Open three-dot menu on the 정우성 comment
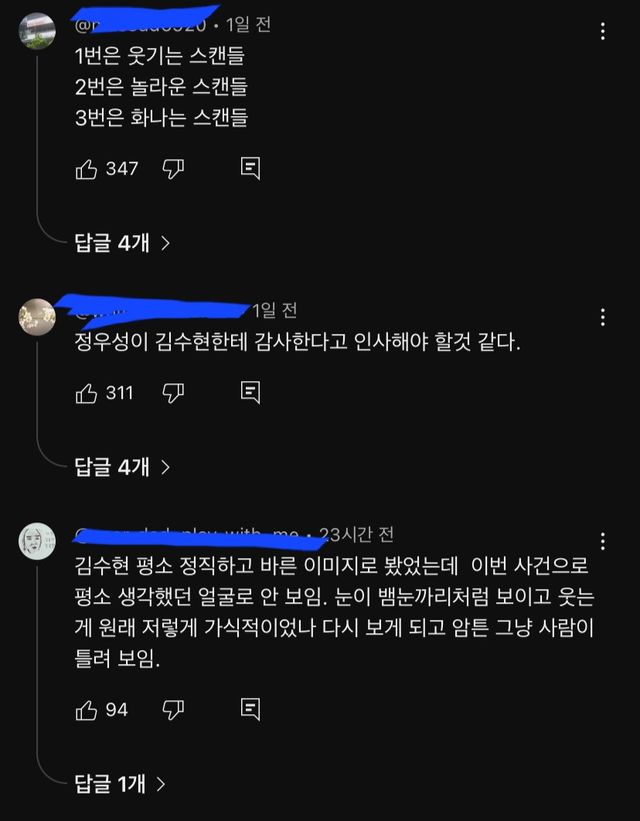640x821 pixels. click(603, 317)
